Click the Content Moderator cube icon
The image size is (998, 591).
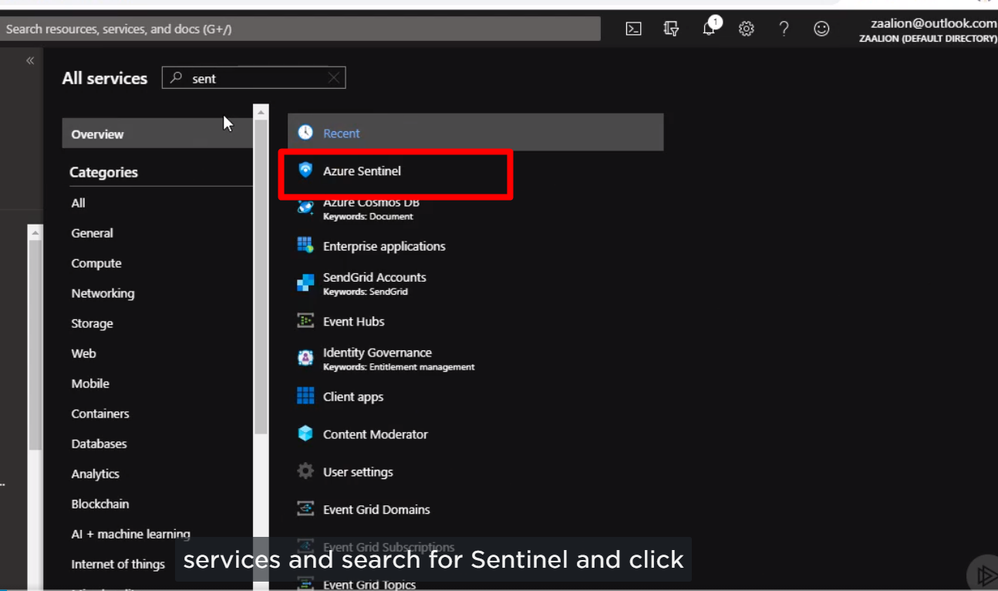pyautogui.click(x=306, y=433)
